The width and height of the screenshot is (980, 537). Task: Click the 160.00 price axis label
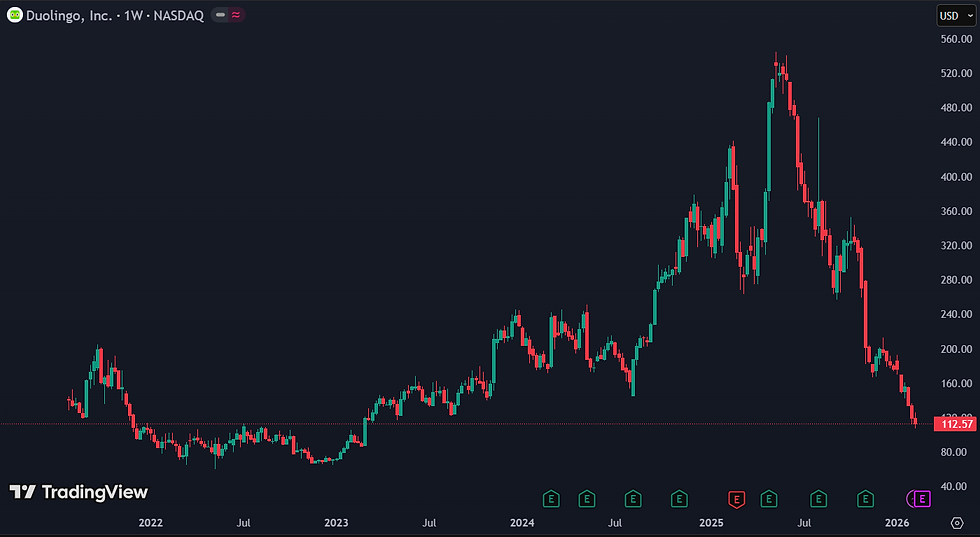click(x=956, y=383)
